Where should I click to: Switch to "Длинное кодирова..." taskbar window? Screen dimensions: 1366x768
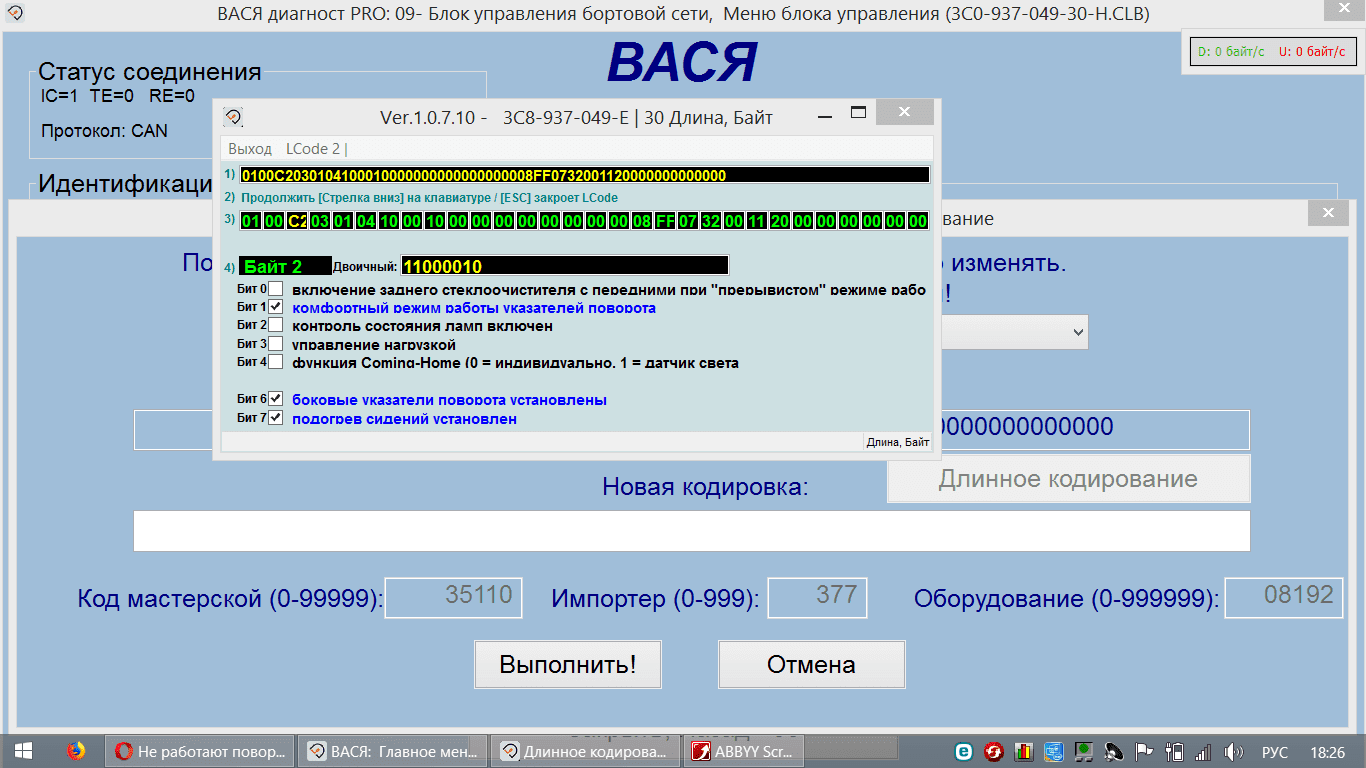tap(584, 751)
